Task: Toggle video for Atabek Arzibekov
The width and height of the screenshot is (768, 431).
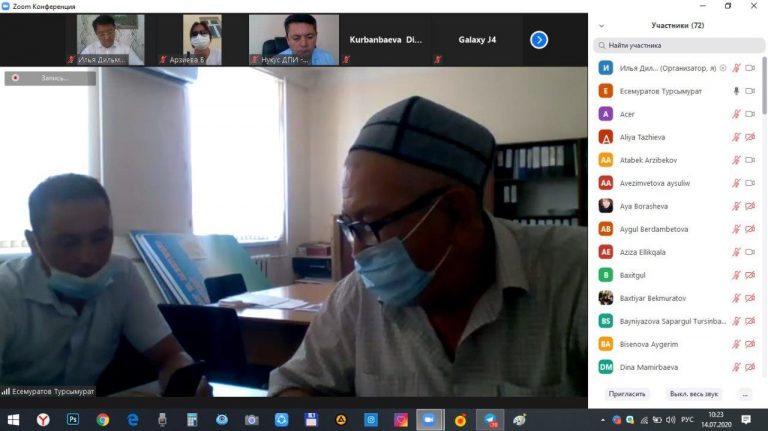Action: tap(750, 160)
